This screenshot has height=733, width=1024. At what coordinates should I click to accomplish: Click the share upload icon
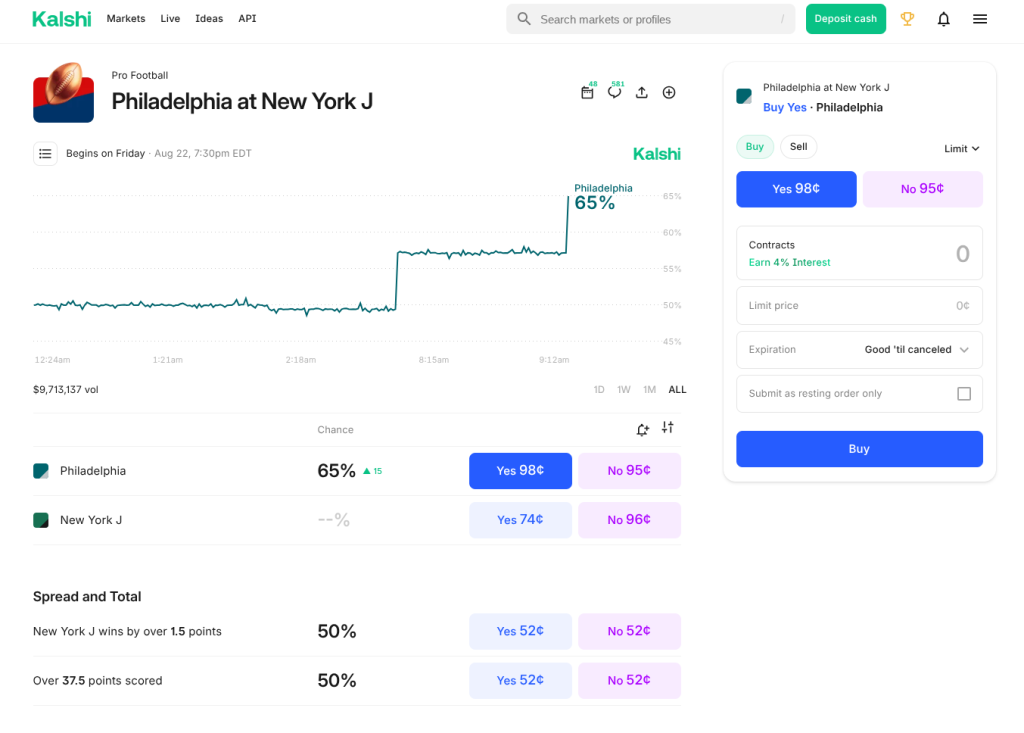click(x=642, y=92)
